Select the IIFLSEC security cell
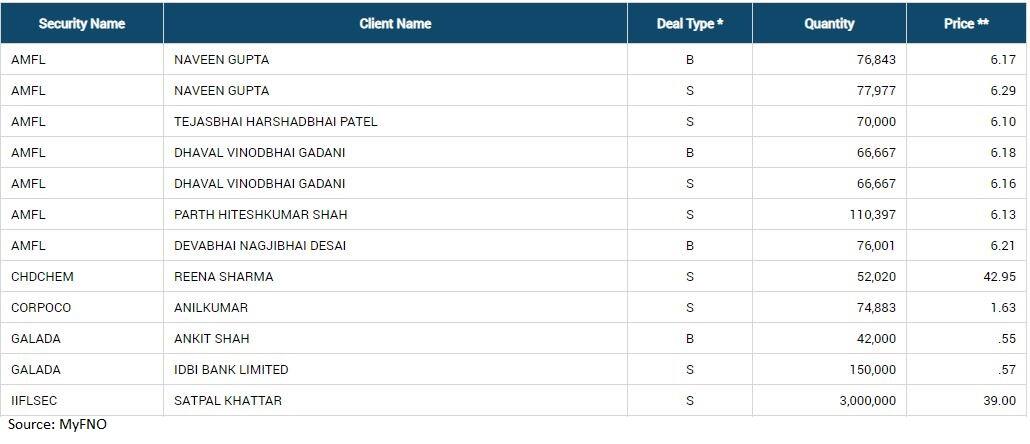 [x=81, y=401]
